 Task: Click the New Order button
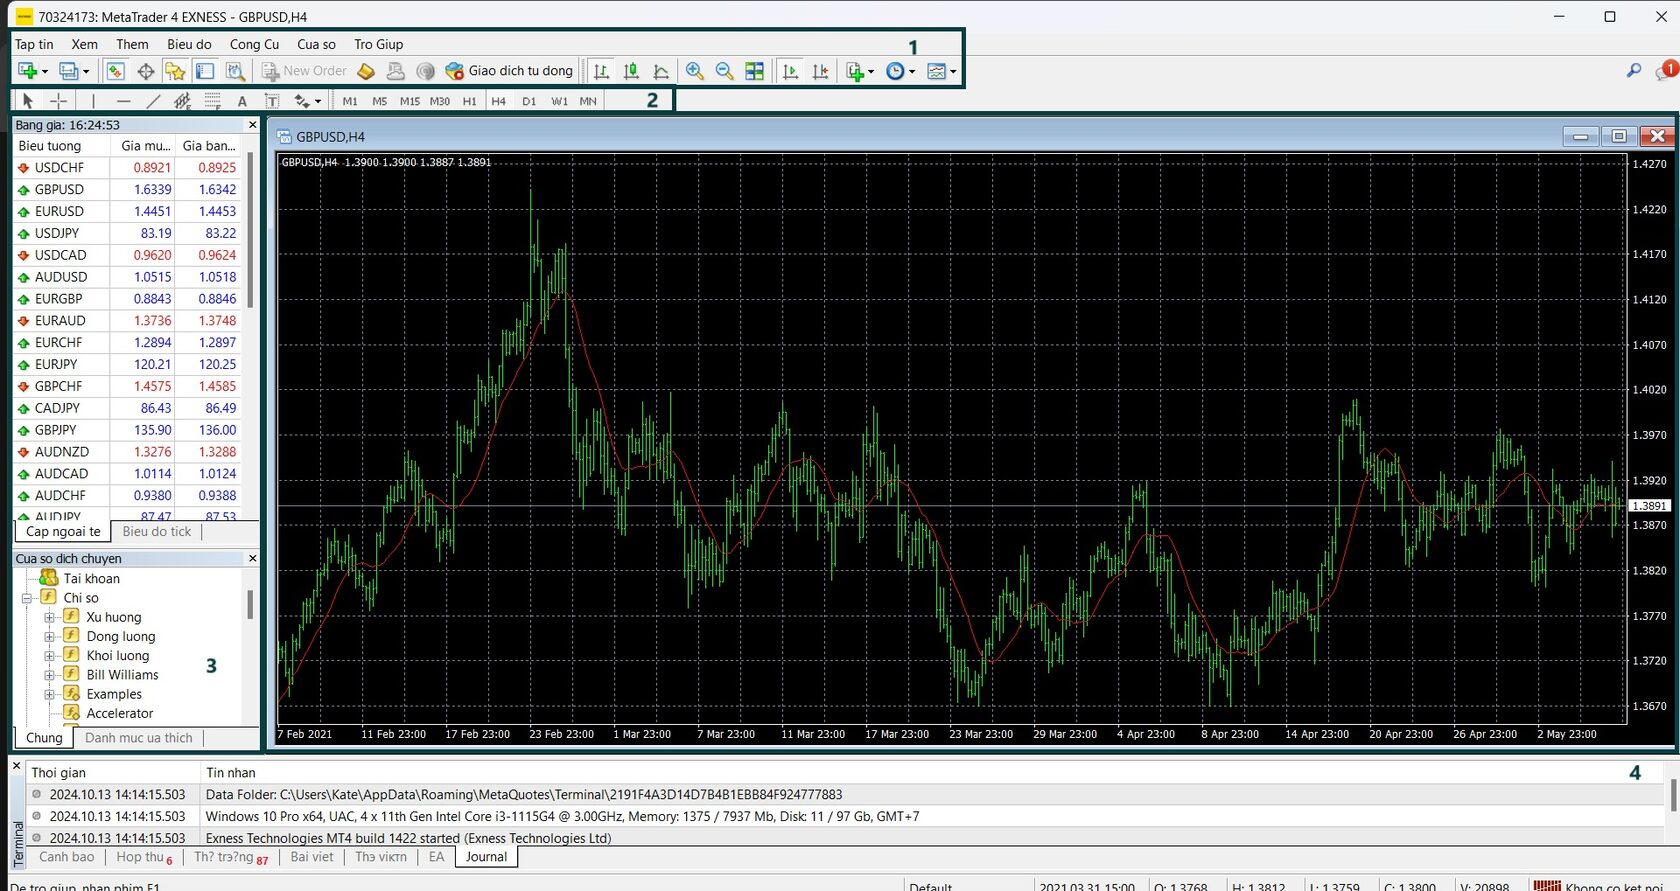click(304, 71)
